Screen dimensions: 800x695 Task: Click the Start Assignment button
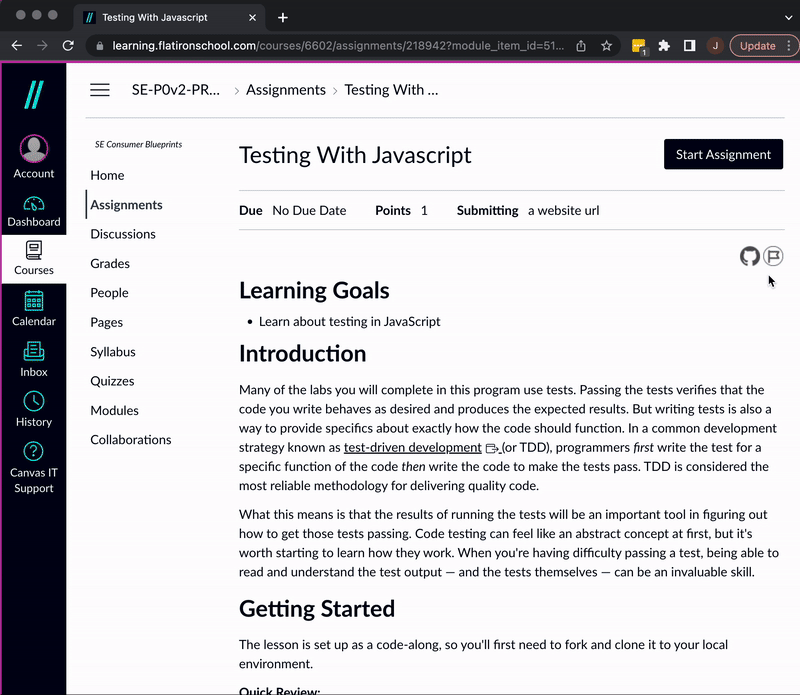(723, 154)
